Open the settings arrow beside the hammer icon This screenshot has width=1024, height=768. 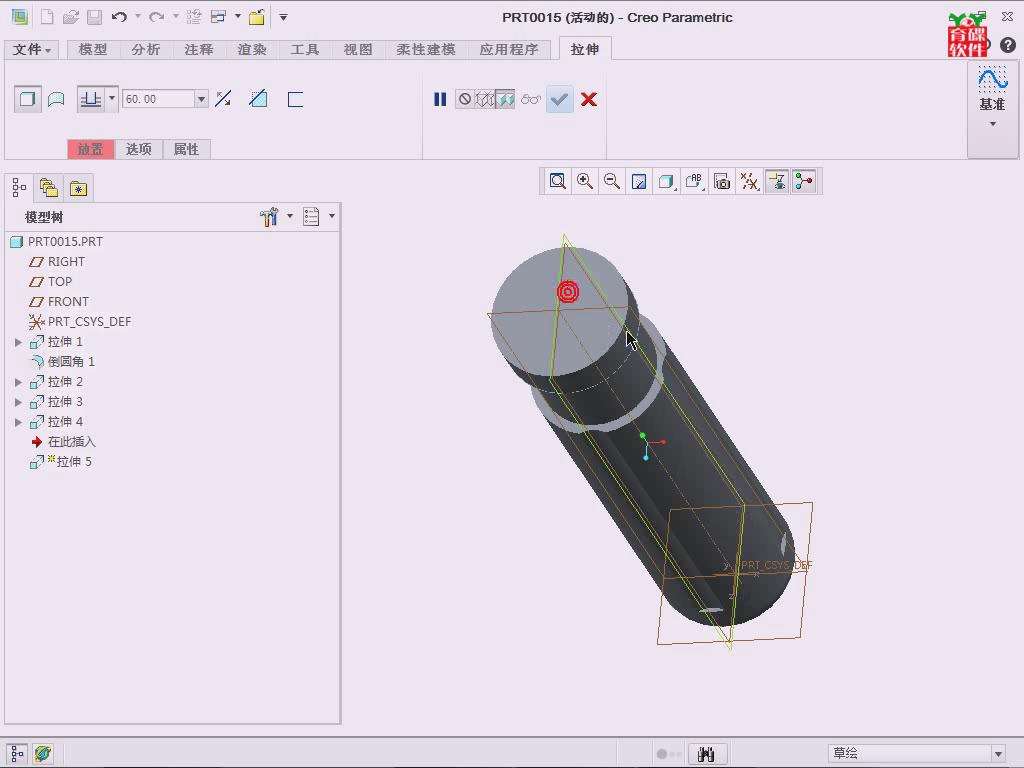tap(290, 216)
